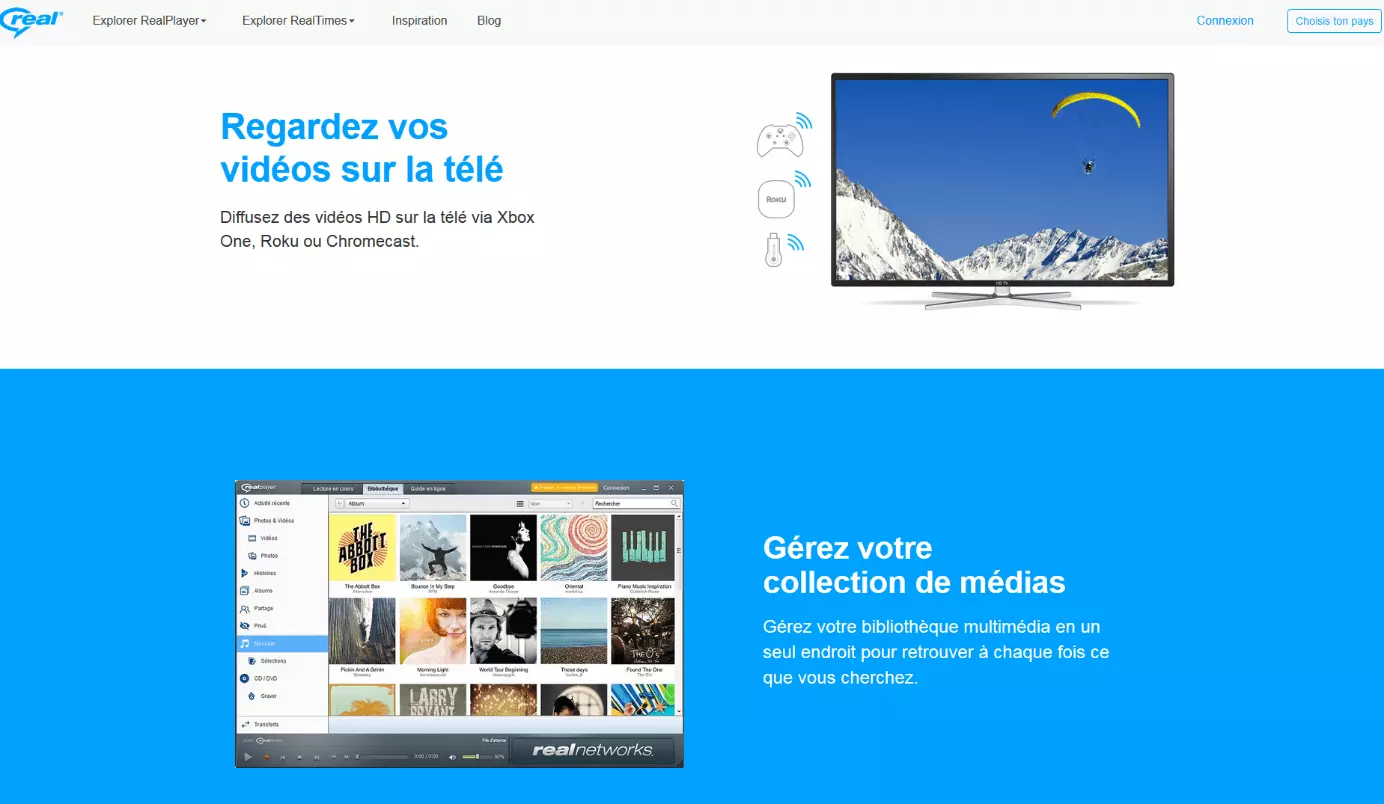This screenshot has width=1384, height=804.
Task: Click the list view icon beside Nom
Action: pos(520,504)
